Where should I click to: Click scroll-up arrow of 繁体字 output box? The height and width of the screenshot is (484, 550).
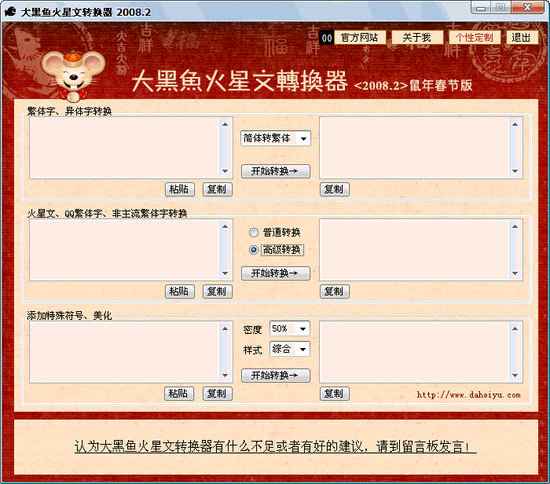(515, 124)
